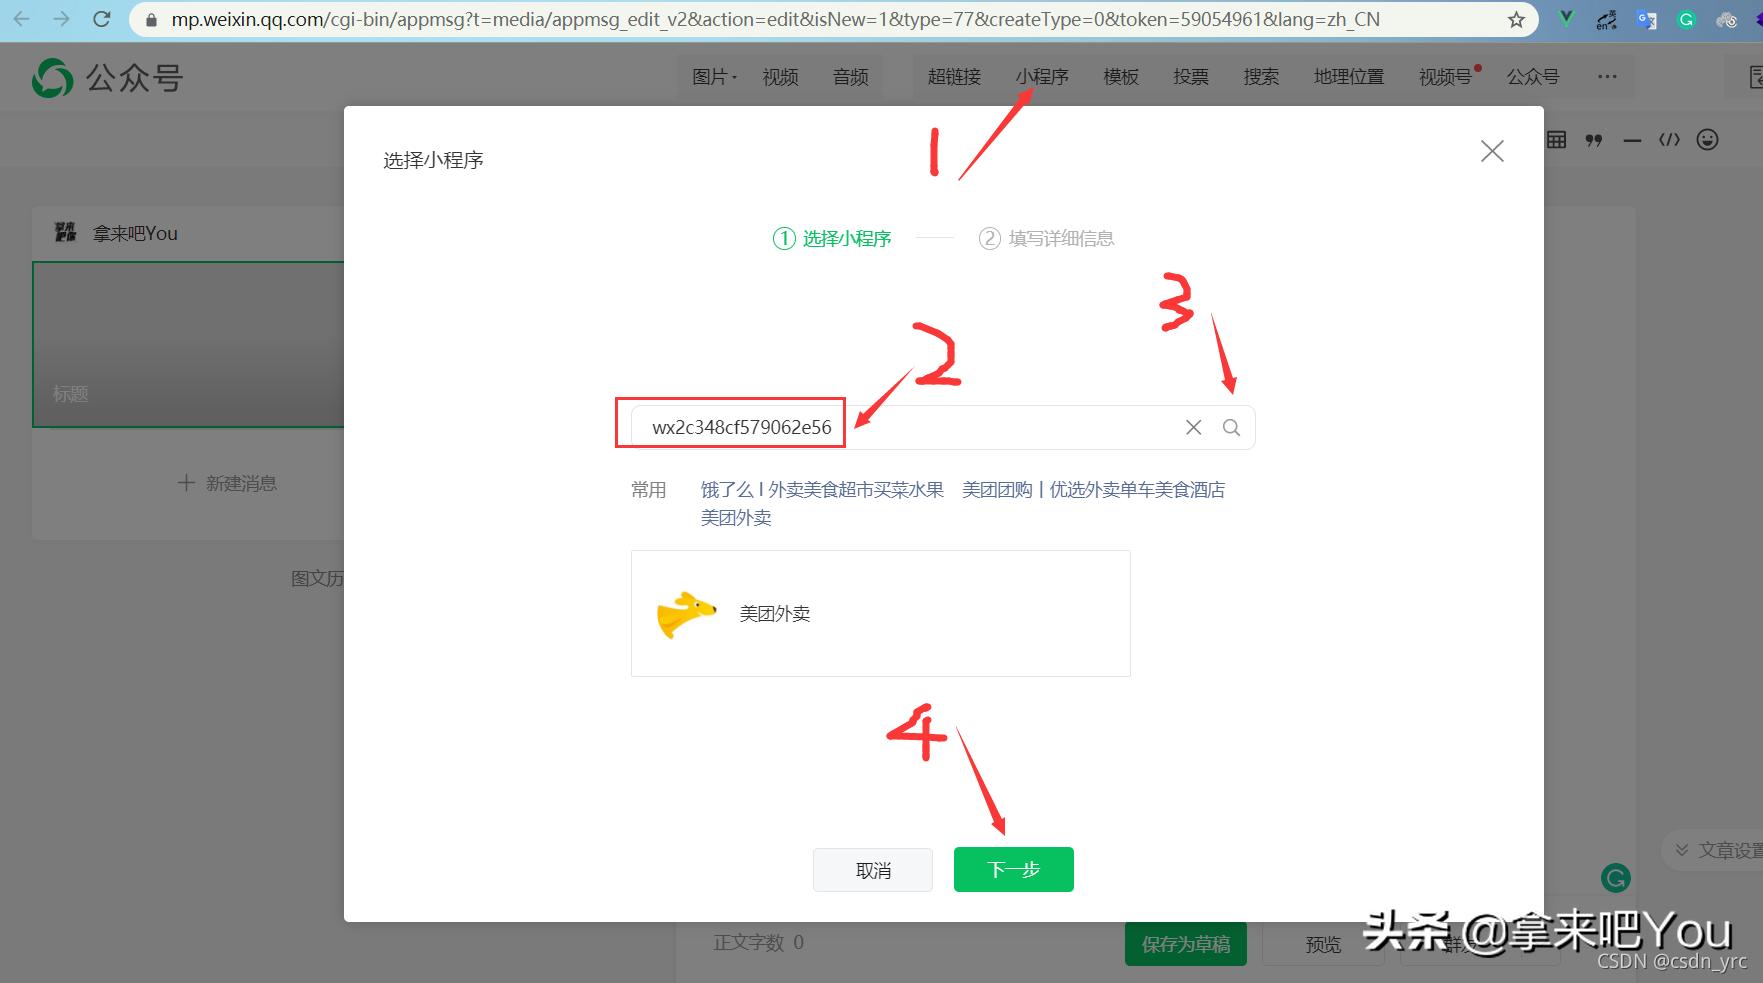Viewport: 1763px width, 983px height.
Task: Click the code </> icon
Action: pos(1670,140)
